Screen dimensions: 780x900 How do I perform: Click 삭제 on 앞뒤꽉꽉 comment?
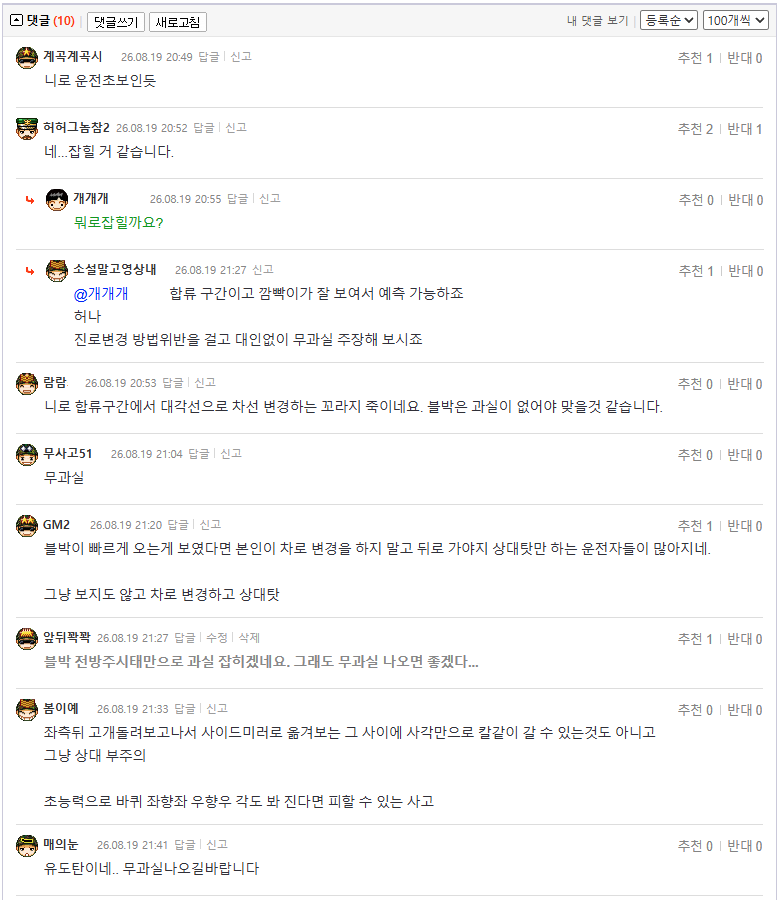[x=249, y=638]
